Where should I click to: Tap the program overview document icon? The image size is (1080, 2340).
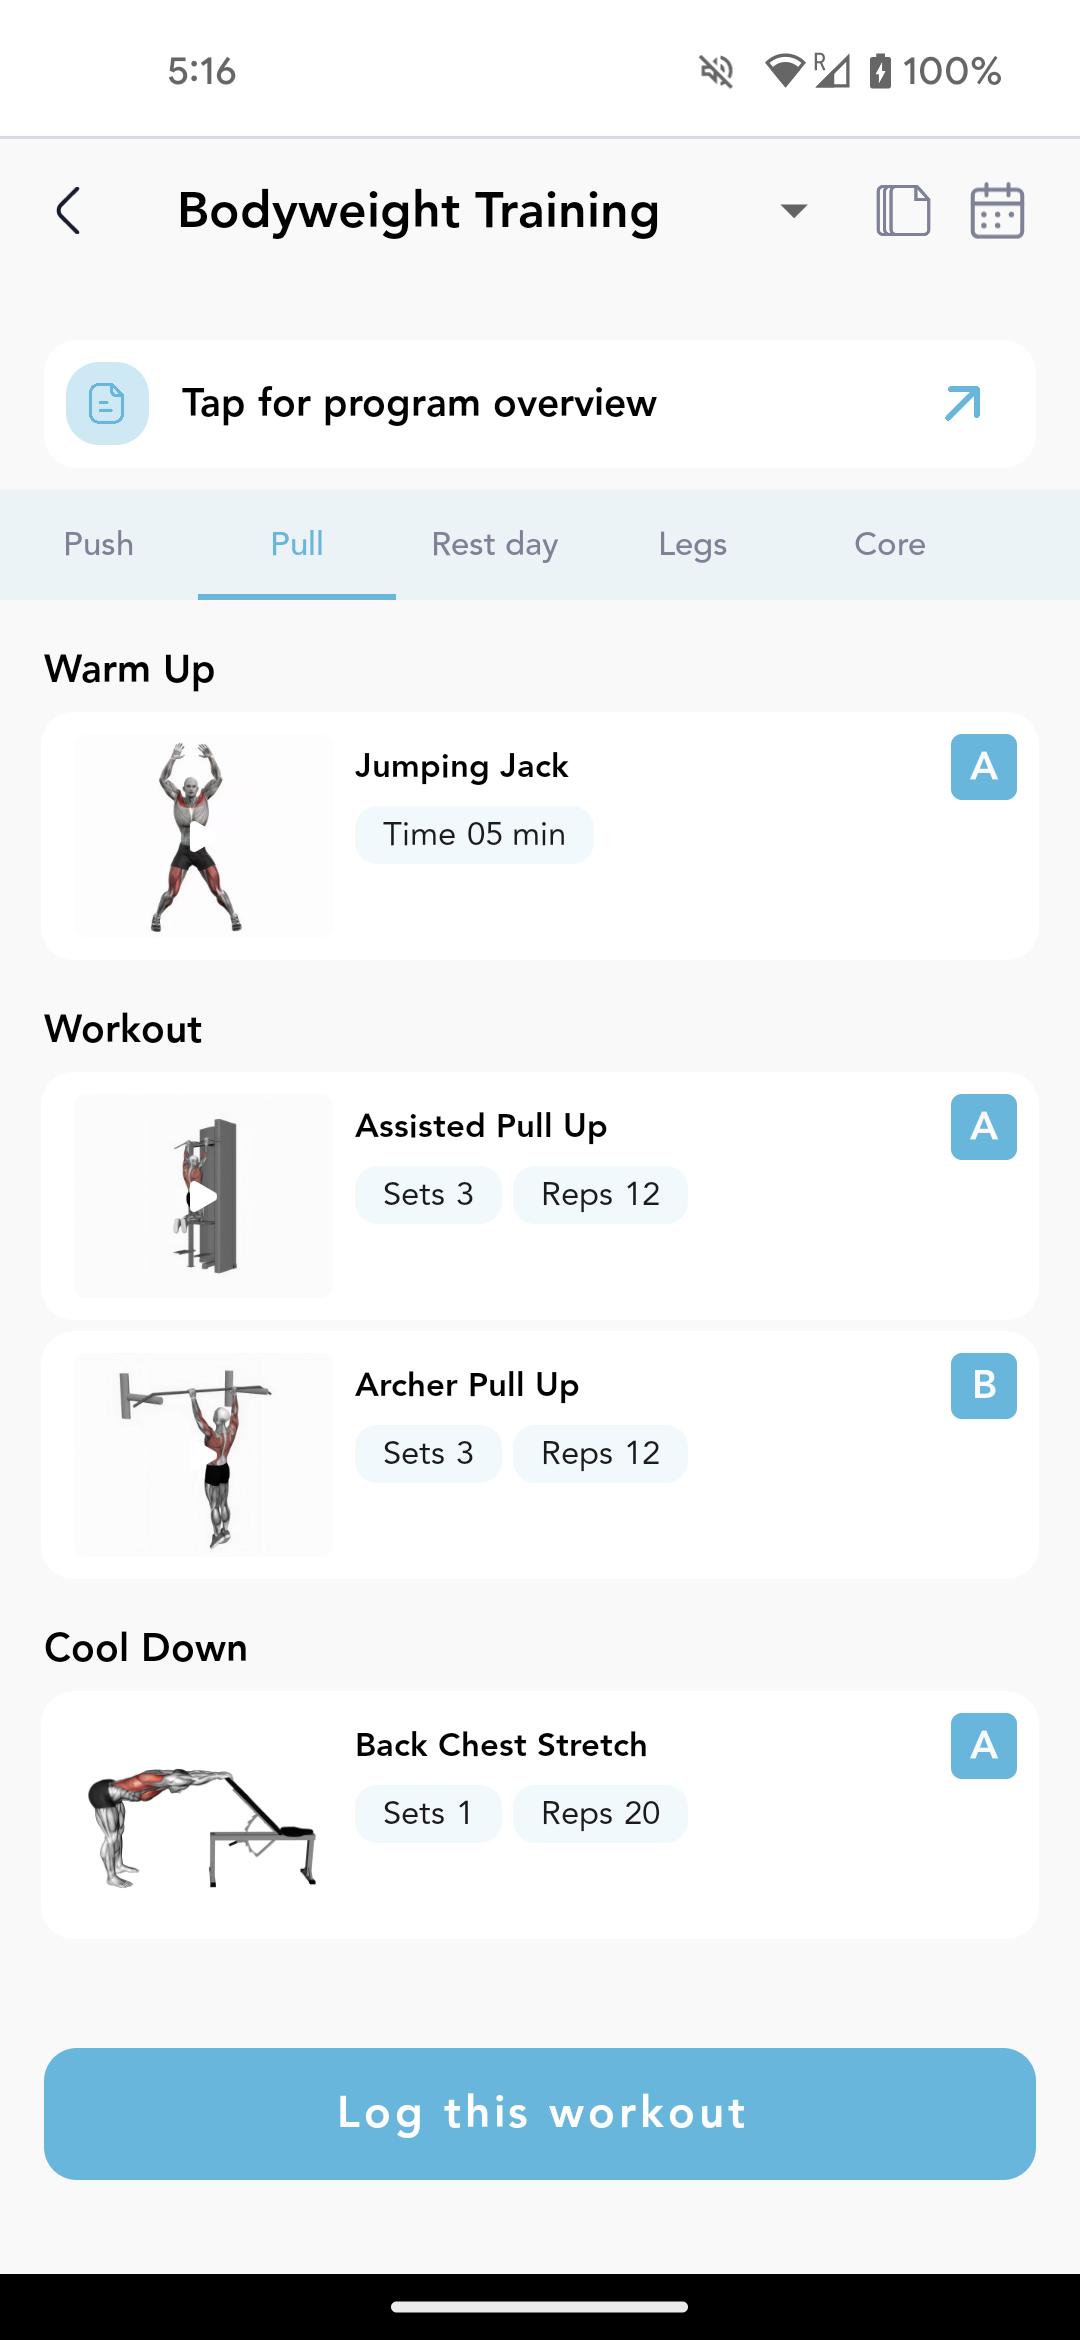tap(107, 404)
